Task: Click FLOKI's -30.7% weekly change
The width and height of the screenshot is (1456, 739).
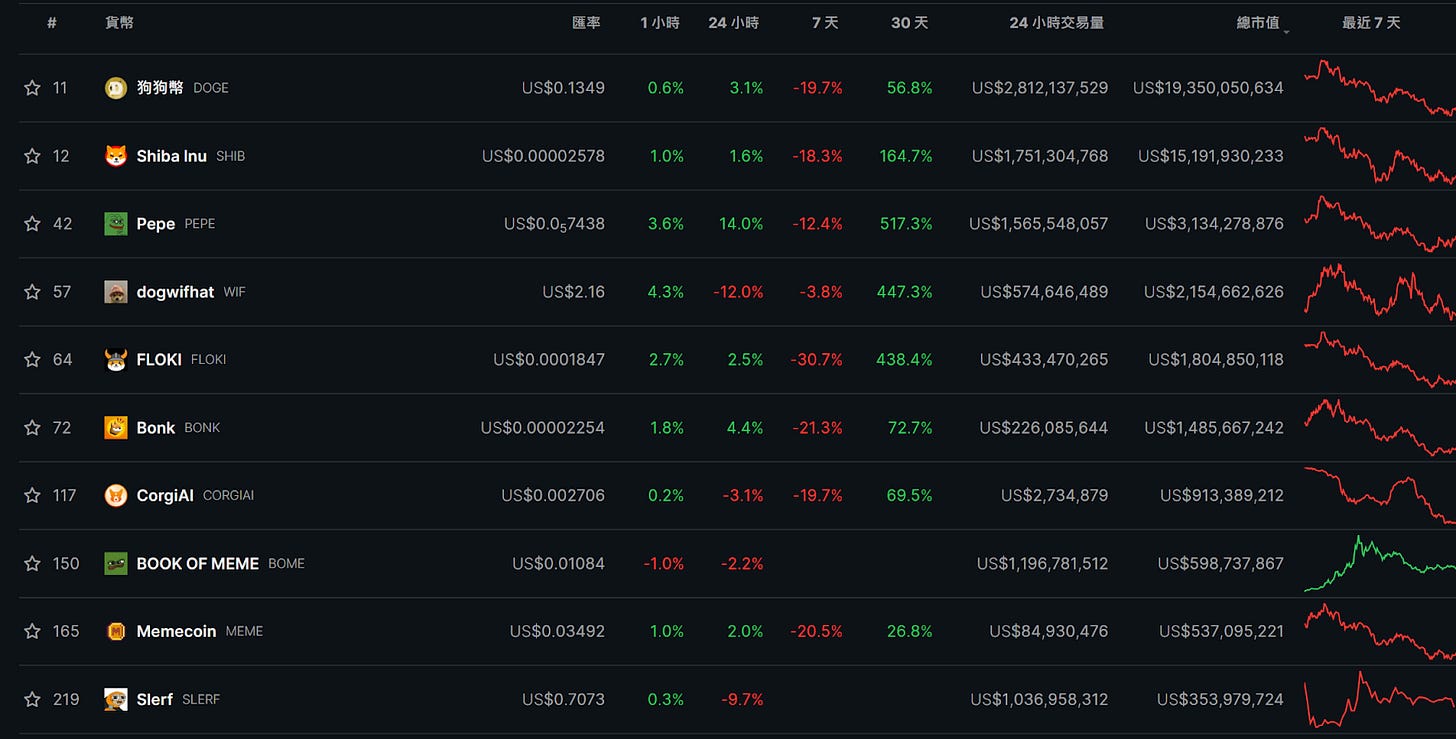Action: pos(816,360)
